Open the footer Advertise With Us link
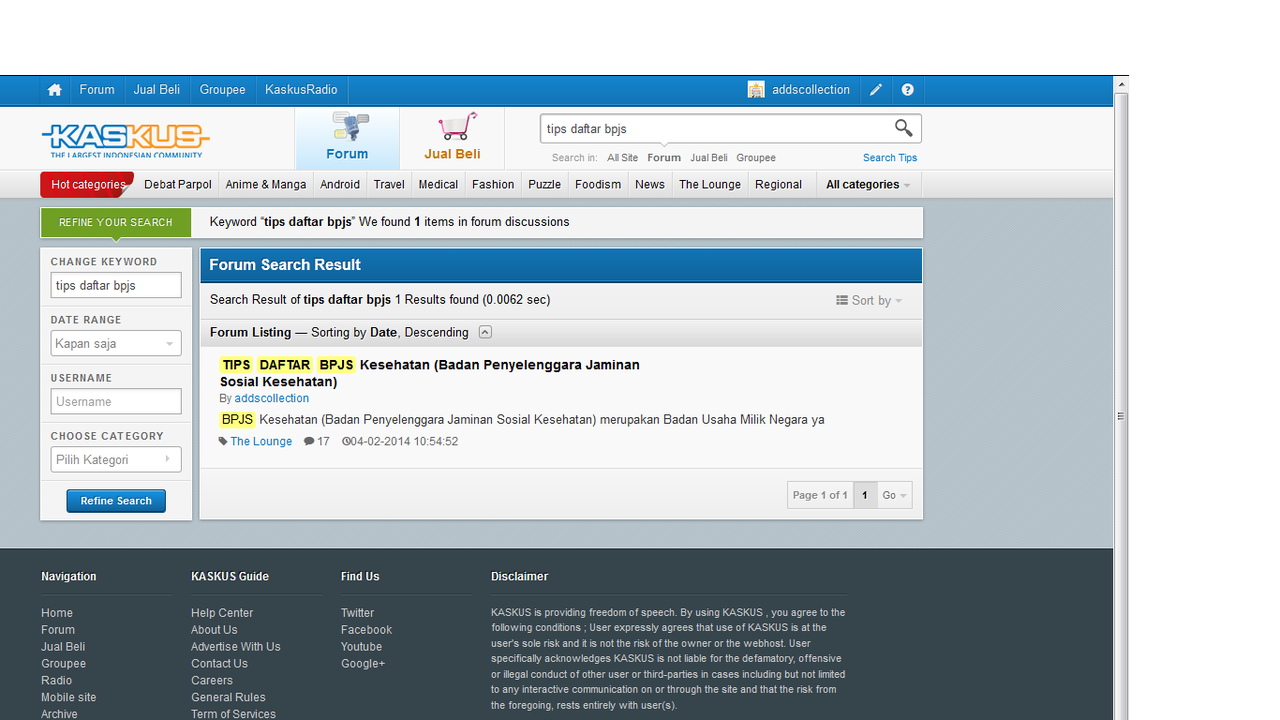The width and height of the screenshot is (1280, 720). (x=236, y=647)
